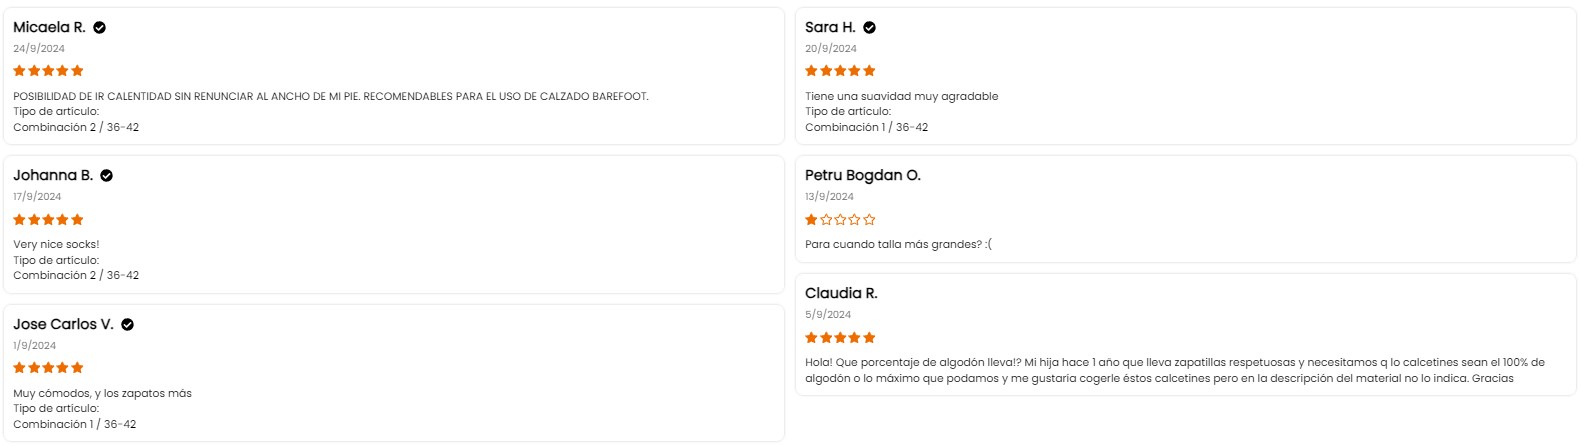Click "Muy cómodos, y los zapatos más" review

click(x=102, y=393)
